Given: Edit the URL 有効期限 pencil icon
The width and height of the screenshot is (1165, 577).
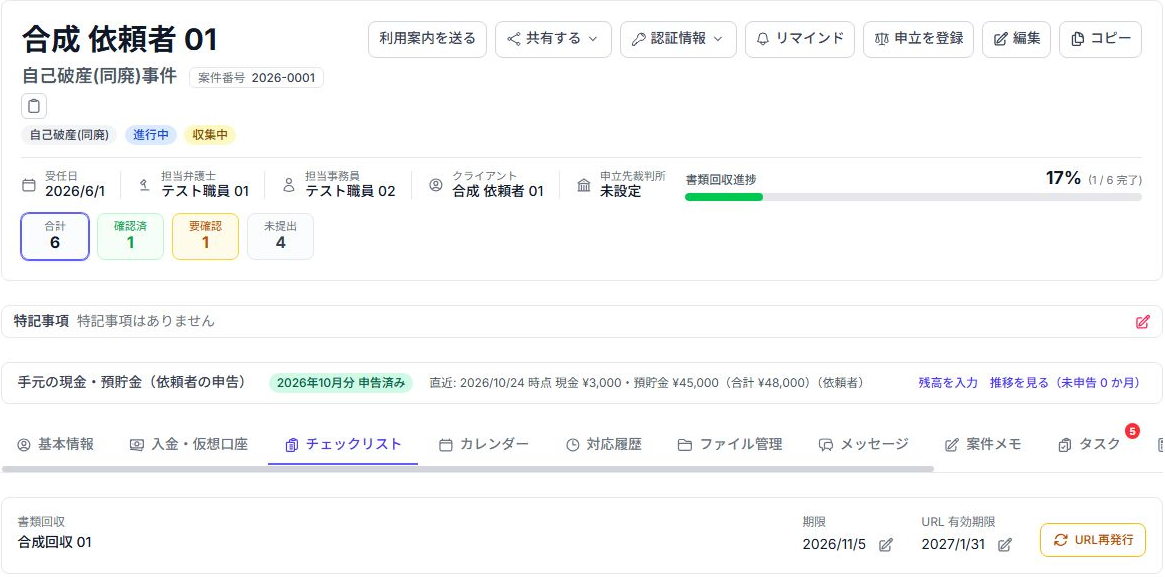Looking at the screenshot, I should click(x=1005, y=544).
